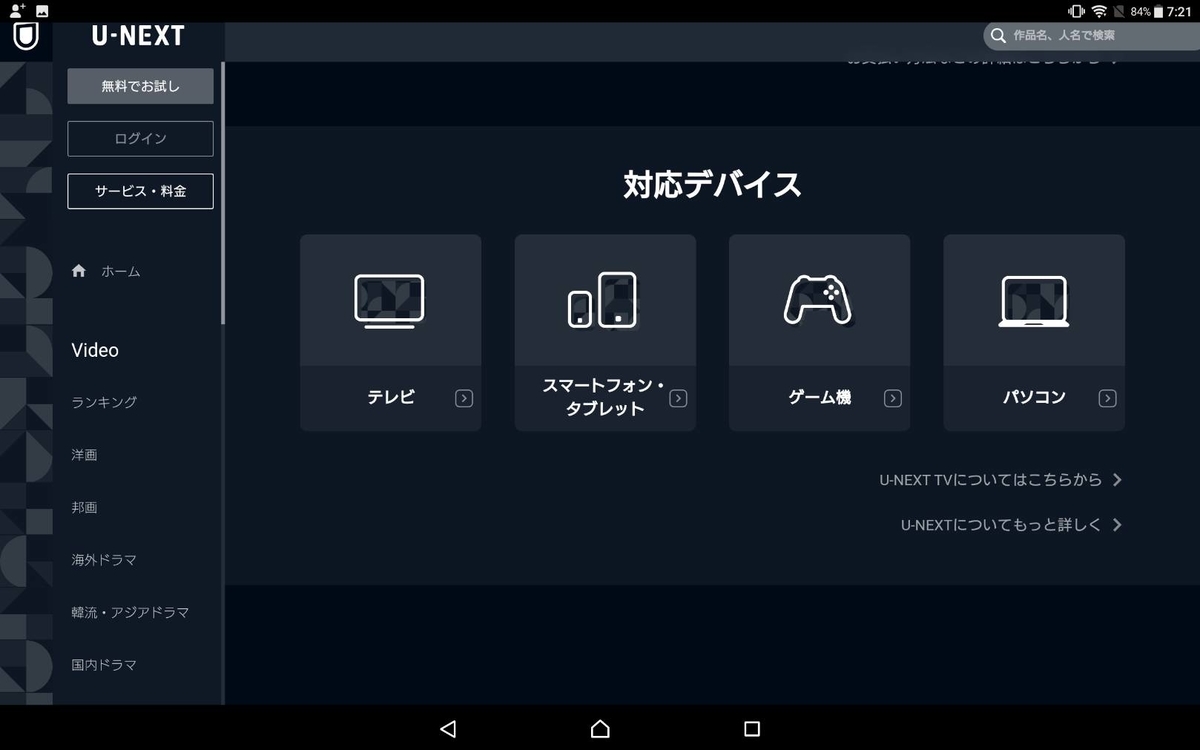
Task: Click the 対応デバイス heading
Action: (x=712, y=185)
